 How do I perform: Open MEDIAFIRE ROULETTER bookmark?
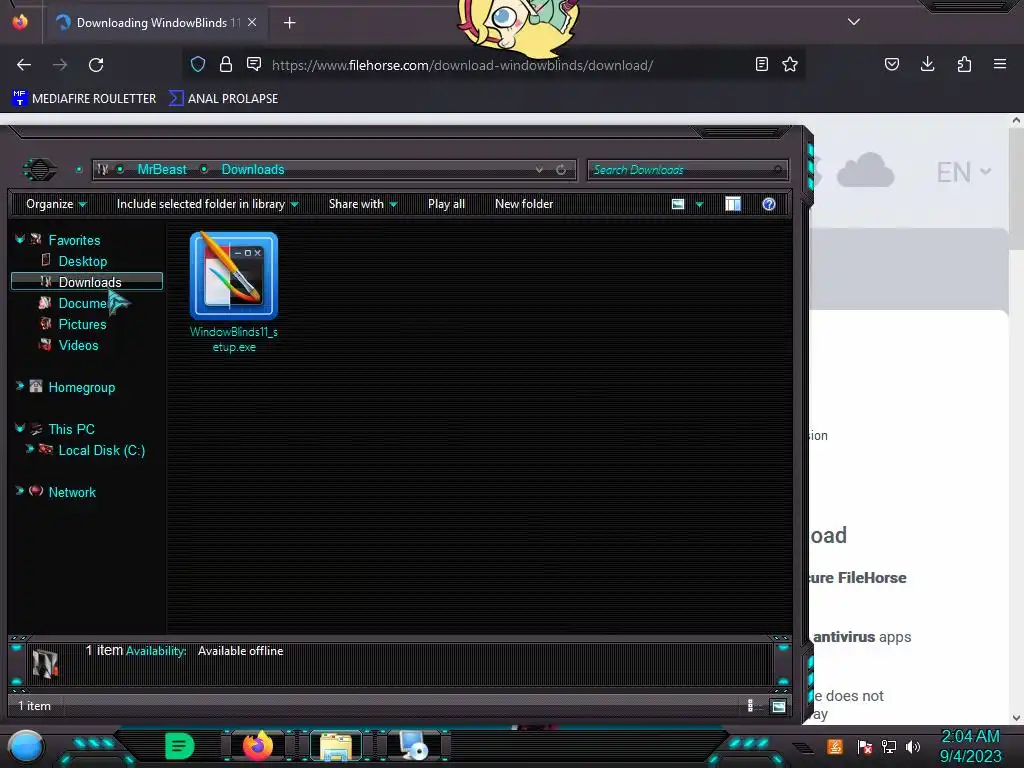(84, 99)
